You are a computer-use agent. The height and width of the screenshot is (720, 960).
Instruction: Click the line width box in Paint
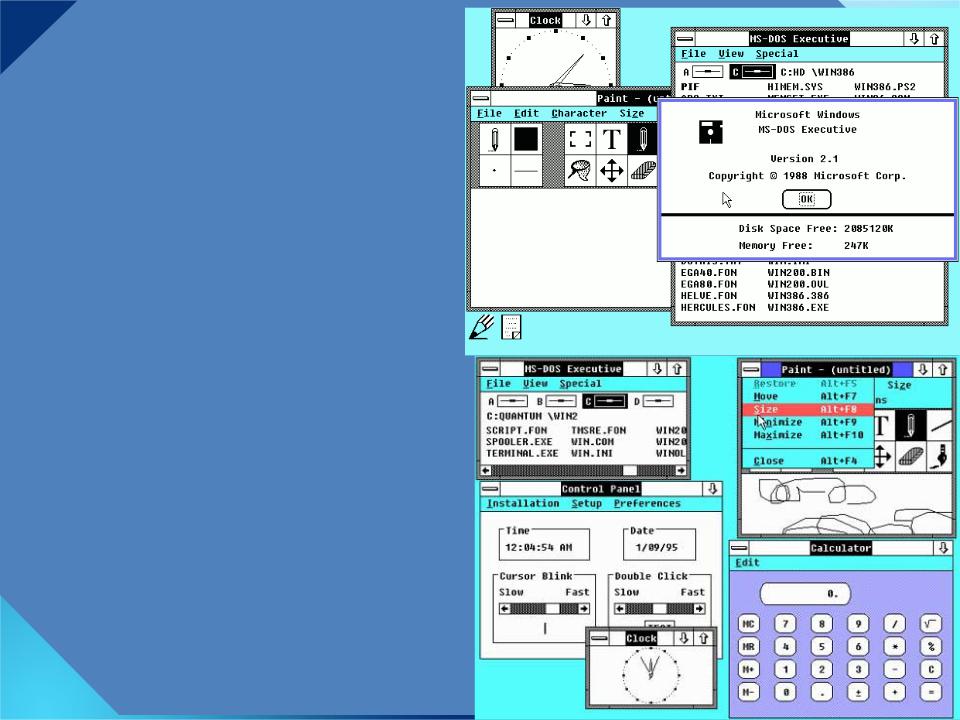[x=527, y=170]
